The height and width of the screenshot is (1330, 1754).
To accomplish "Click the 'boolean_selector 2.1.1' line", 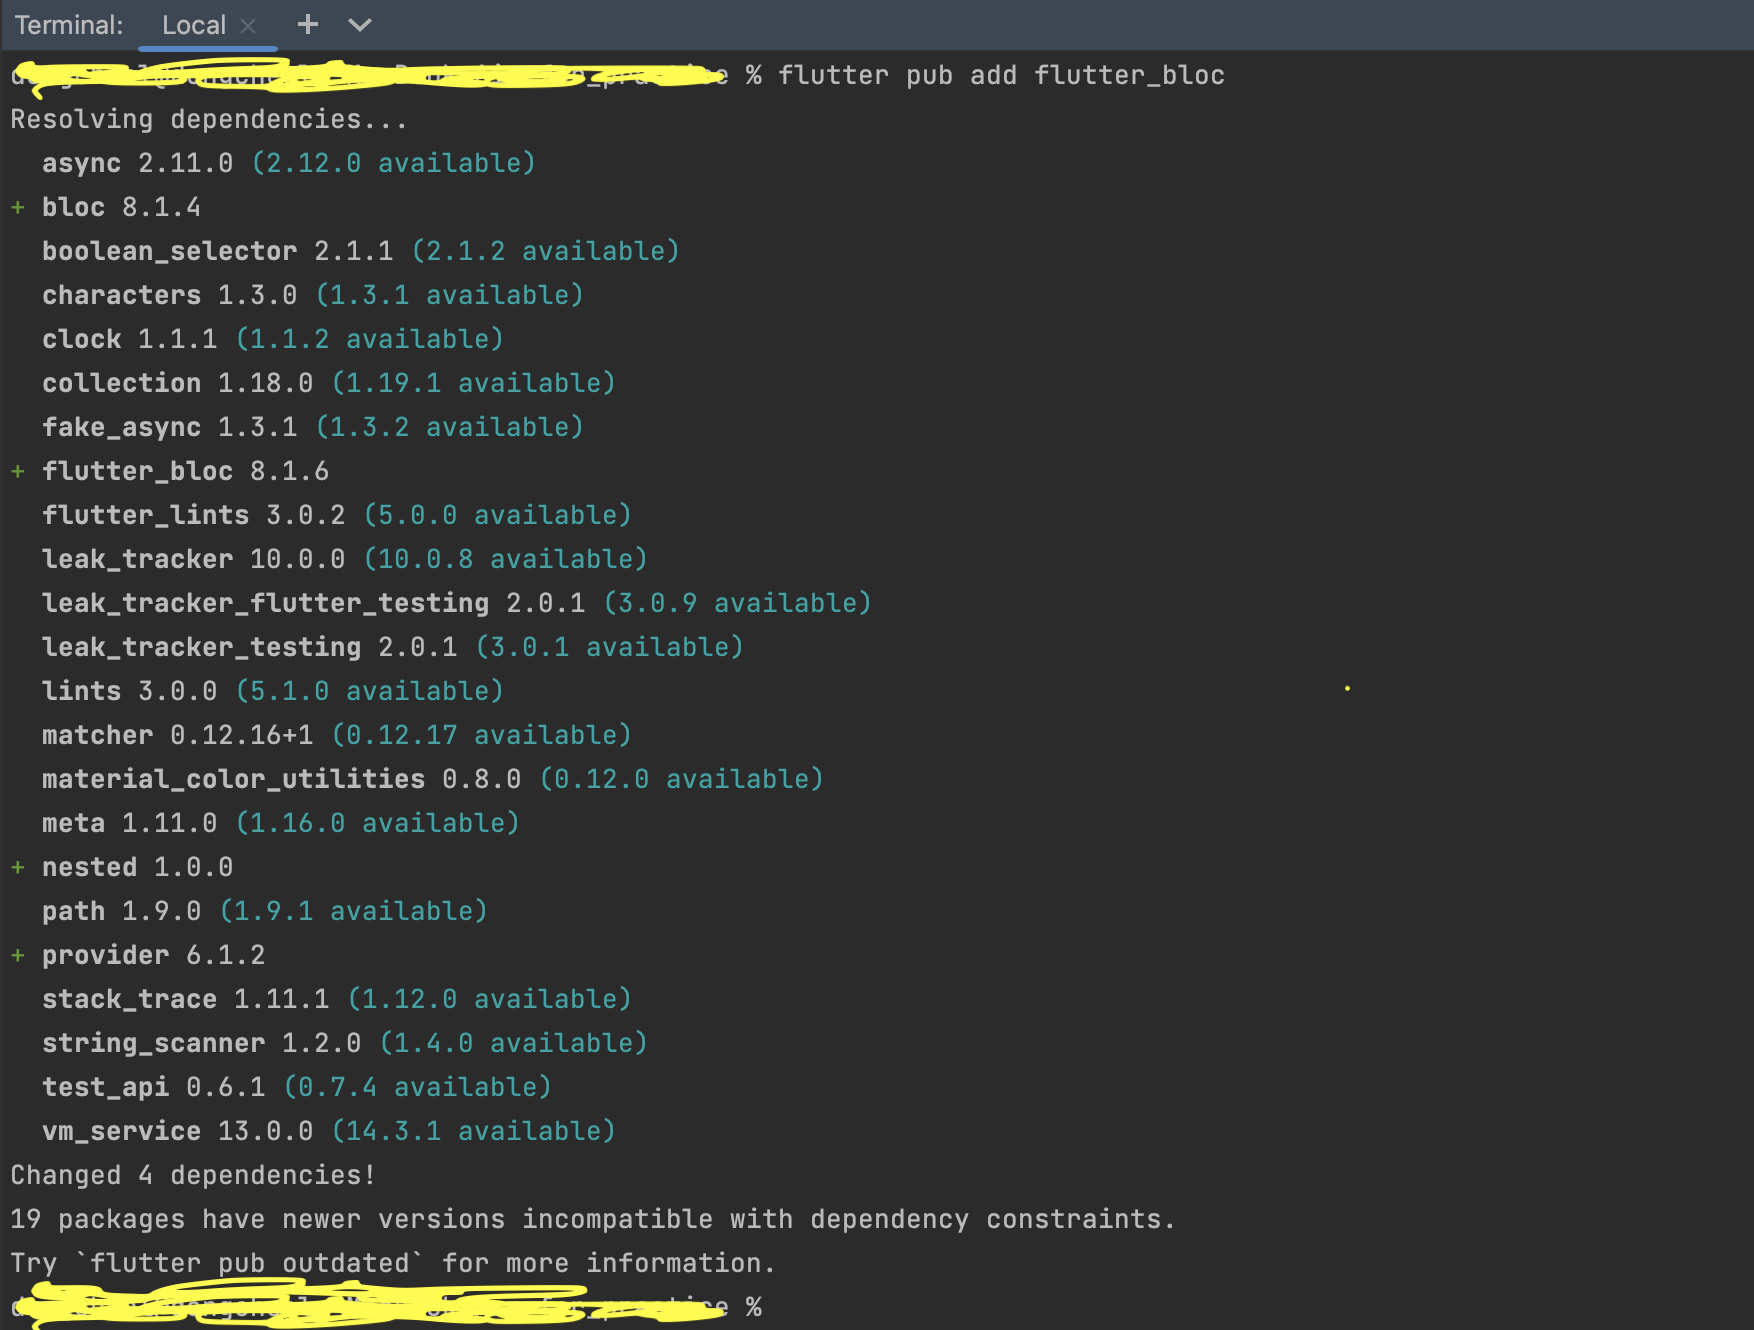I will (x=361, y=251).
